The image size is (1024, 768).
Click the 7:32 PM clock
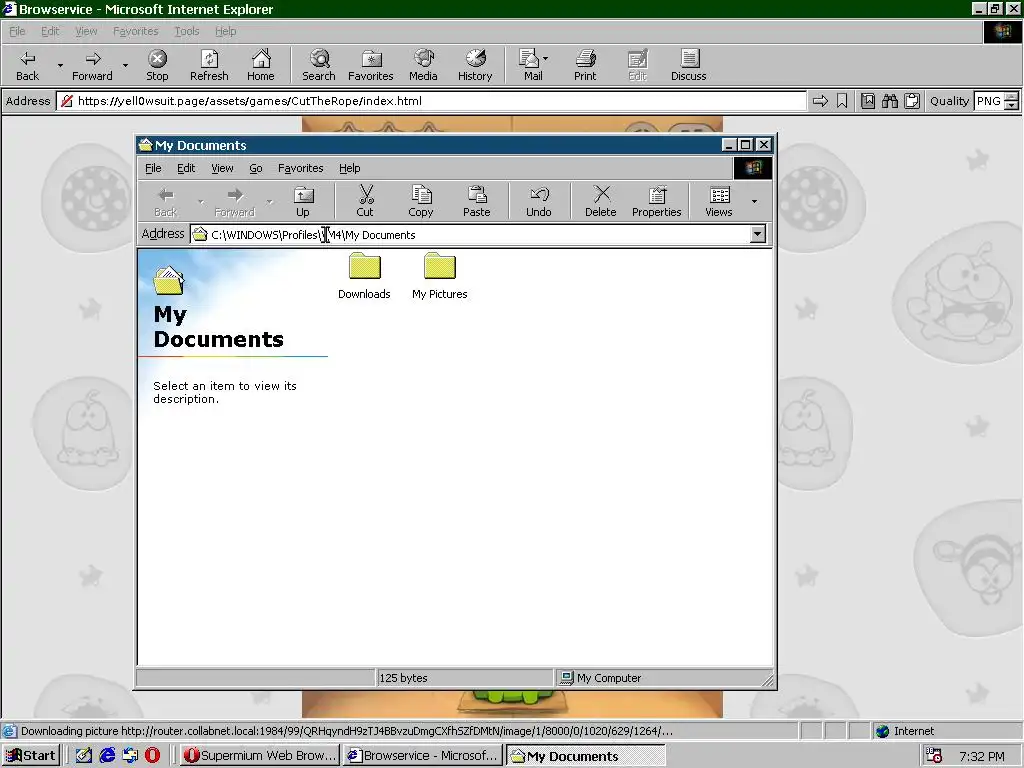click(x=982, y=756)
